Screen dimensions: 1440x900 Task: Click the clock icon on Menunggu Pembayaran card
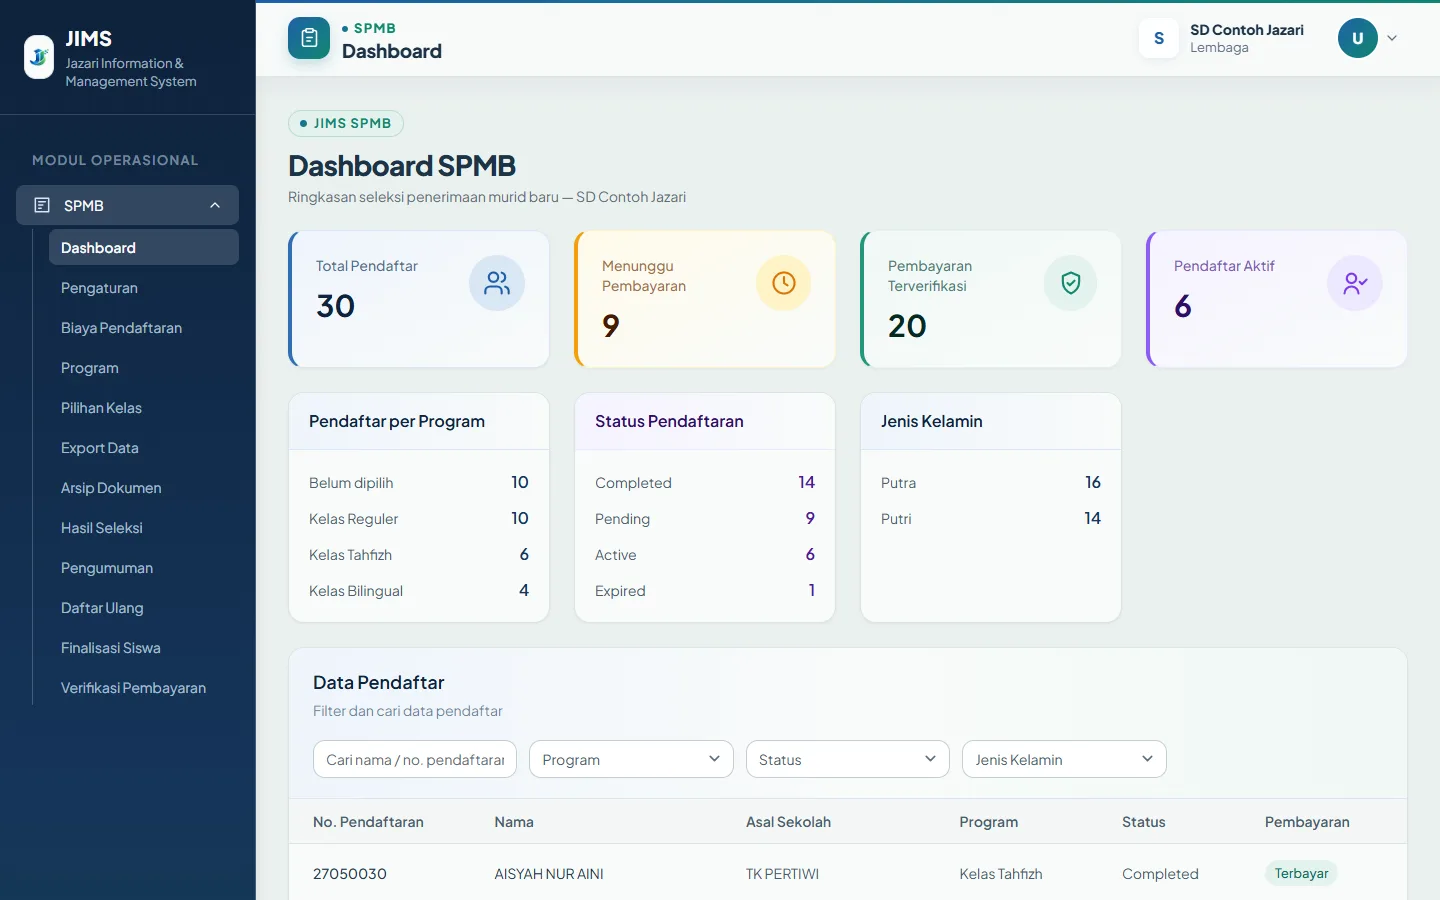[783, 283]
